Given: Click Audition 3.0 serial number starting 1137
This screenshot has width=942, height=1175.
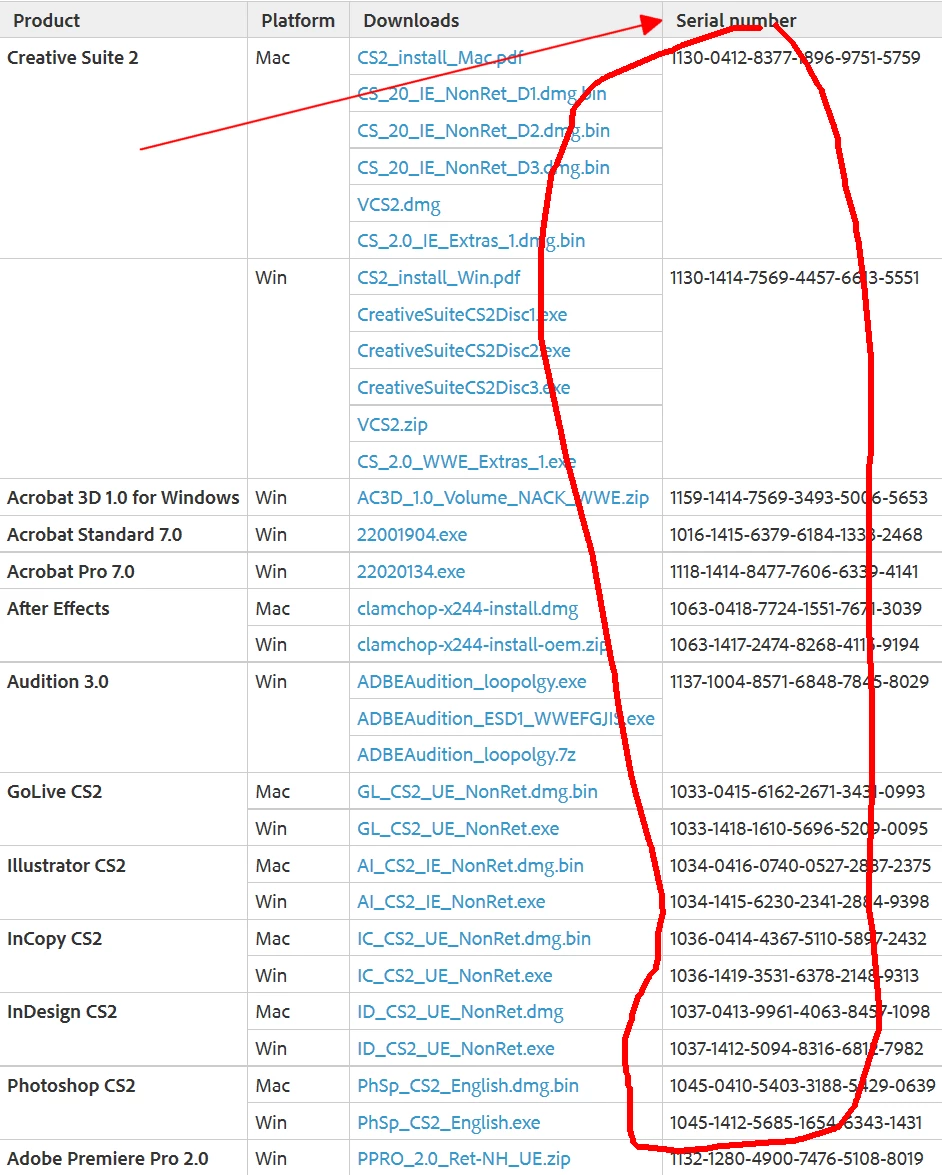Looking at the screenshot, I should click(799, 682).
